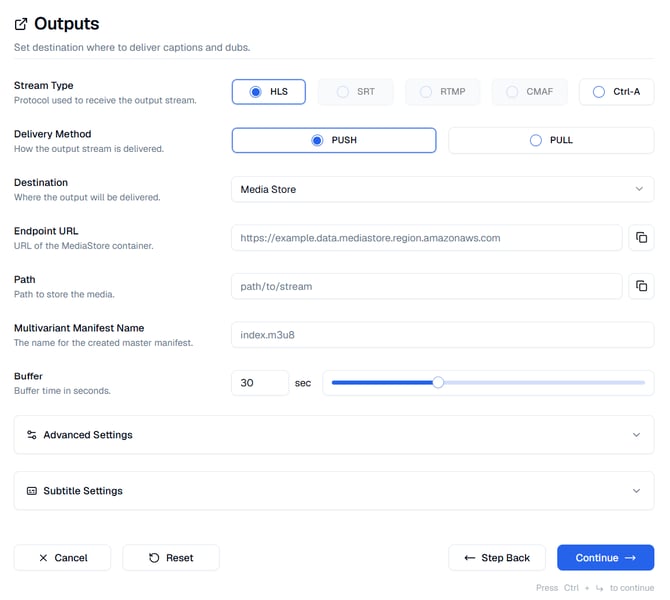The width and height of the screenshot is (670, 600).
Task: Expand the Subtitle Settings section
Action: (x=334, y=491)
